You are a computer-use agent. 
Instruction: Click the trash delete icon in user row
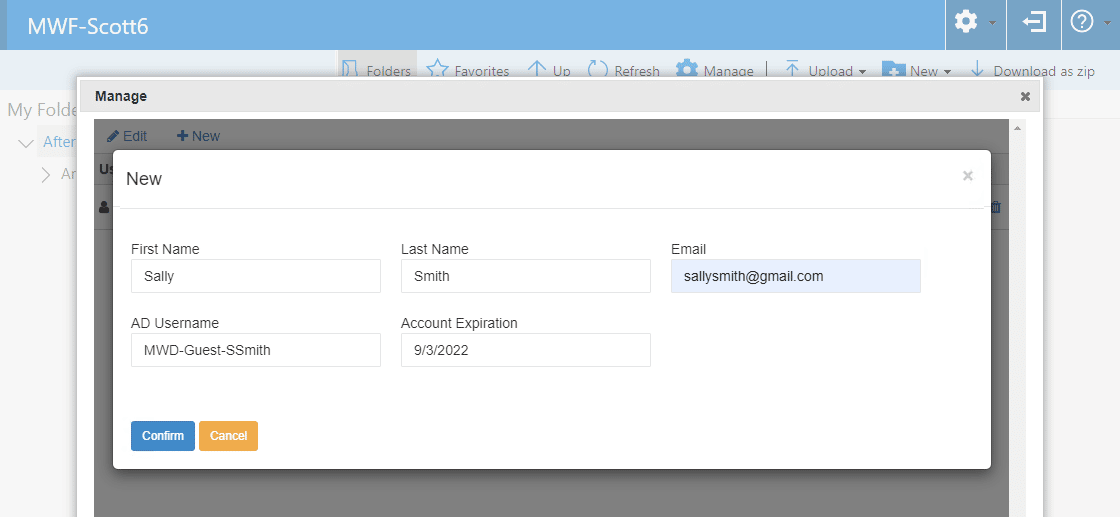pos(995,207)
